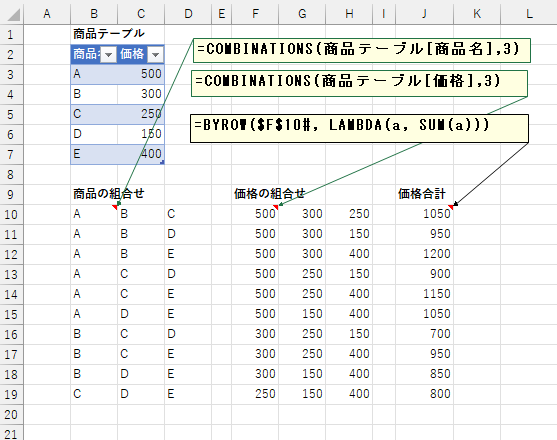Click cell C15 containing D

click(141, 314)
